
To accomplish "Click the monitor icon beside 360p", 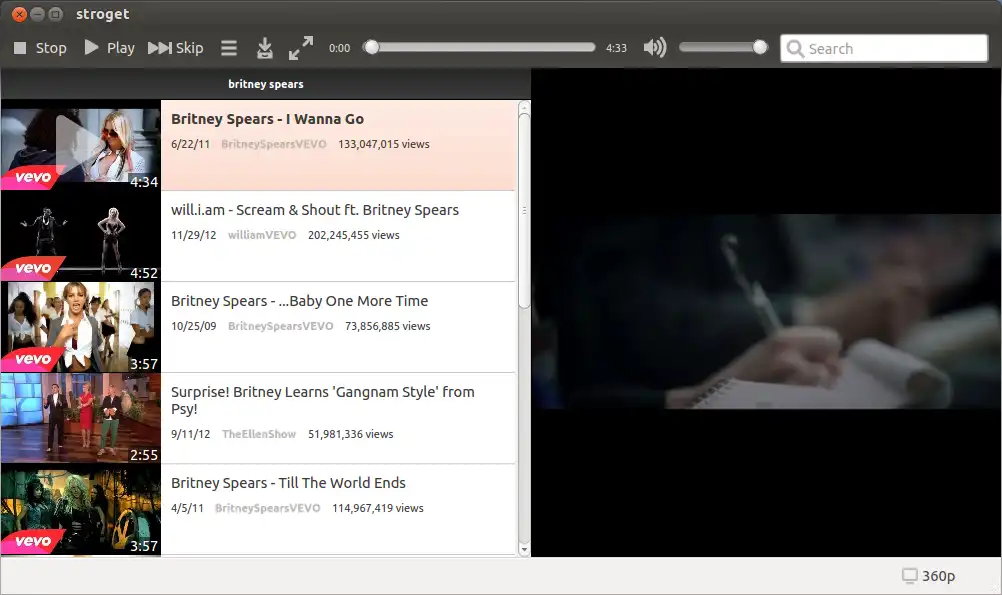I will [x=909, y=576].
